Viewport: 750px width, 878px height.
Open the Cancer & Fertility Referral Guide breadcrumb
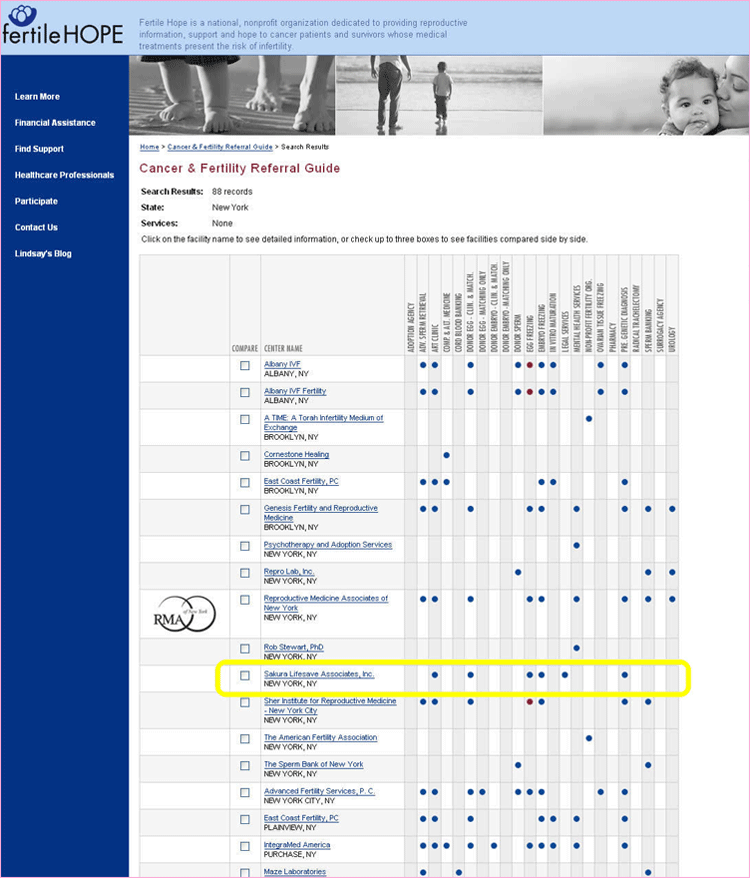tap(220, 147)
